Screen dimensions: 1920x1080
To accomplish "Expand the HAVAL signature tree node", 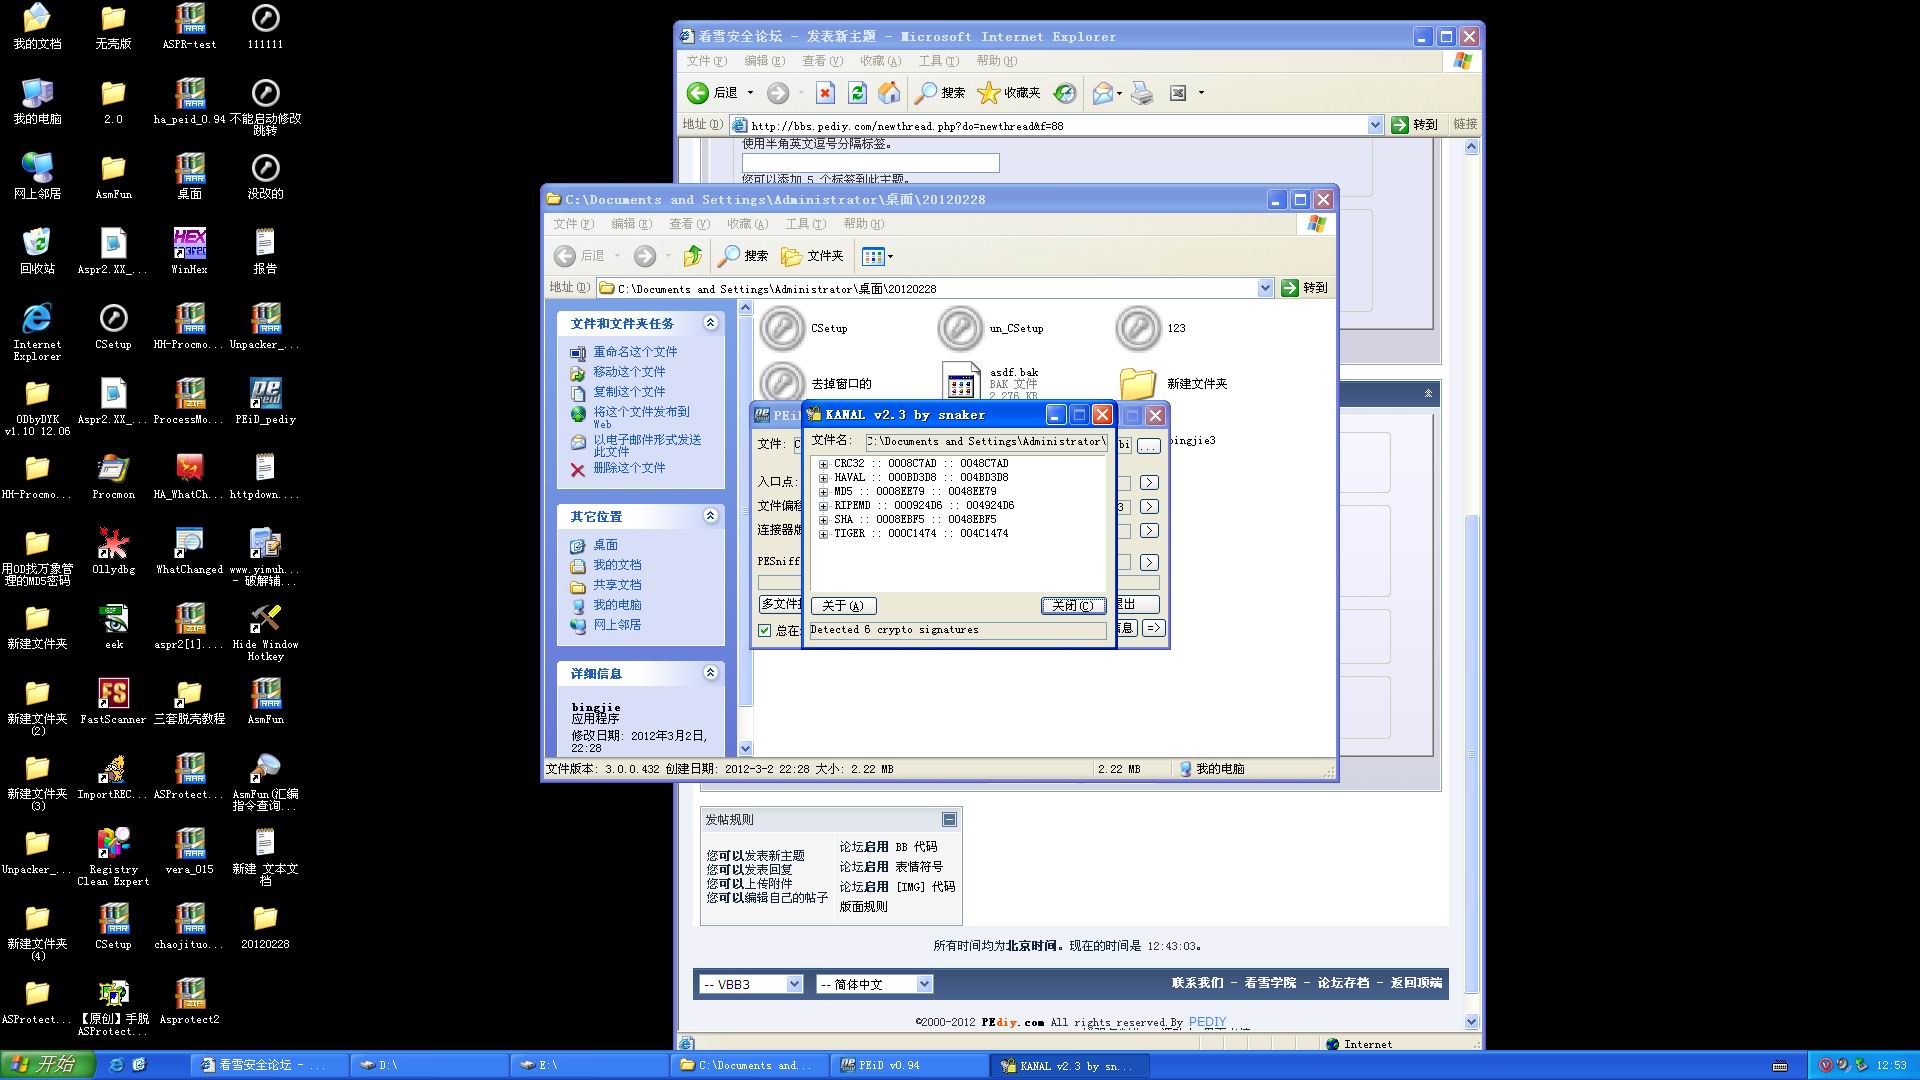I will tap(823, 478).
